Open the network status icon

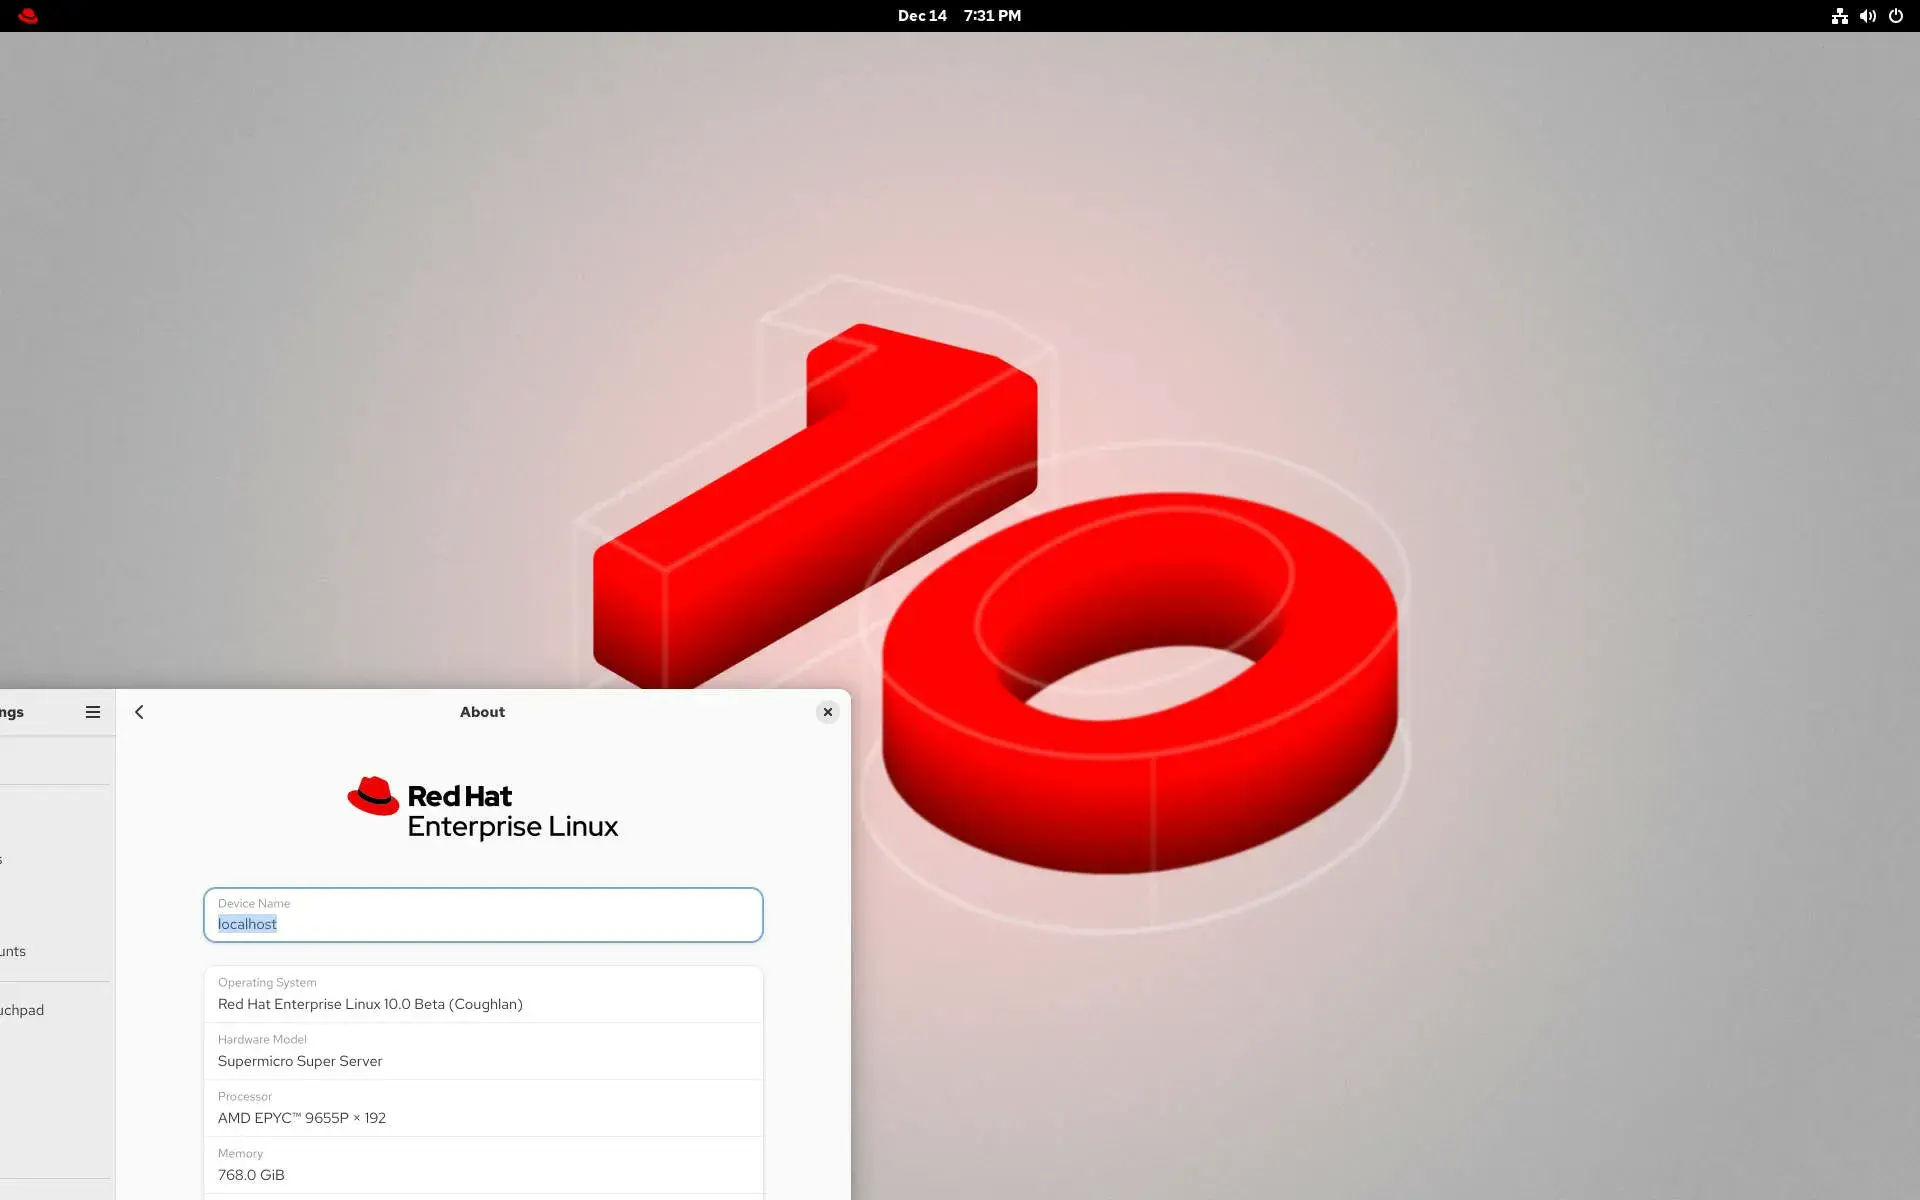point(1839,16)
